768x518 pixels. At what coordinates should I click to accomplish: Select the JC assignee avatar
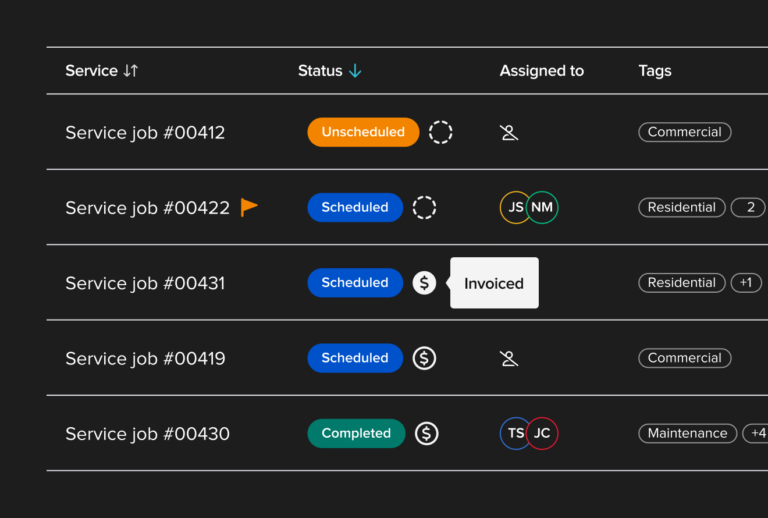[542, 433]
